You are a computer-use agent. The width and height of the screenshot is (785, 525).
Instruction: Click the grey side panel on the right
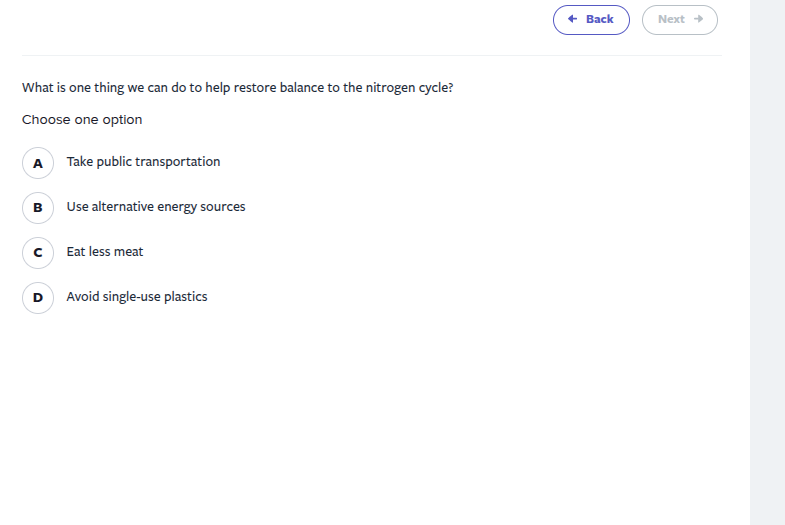767,260
